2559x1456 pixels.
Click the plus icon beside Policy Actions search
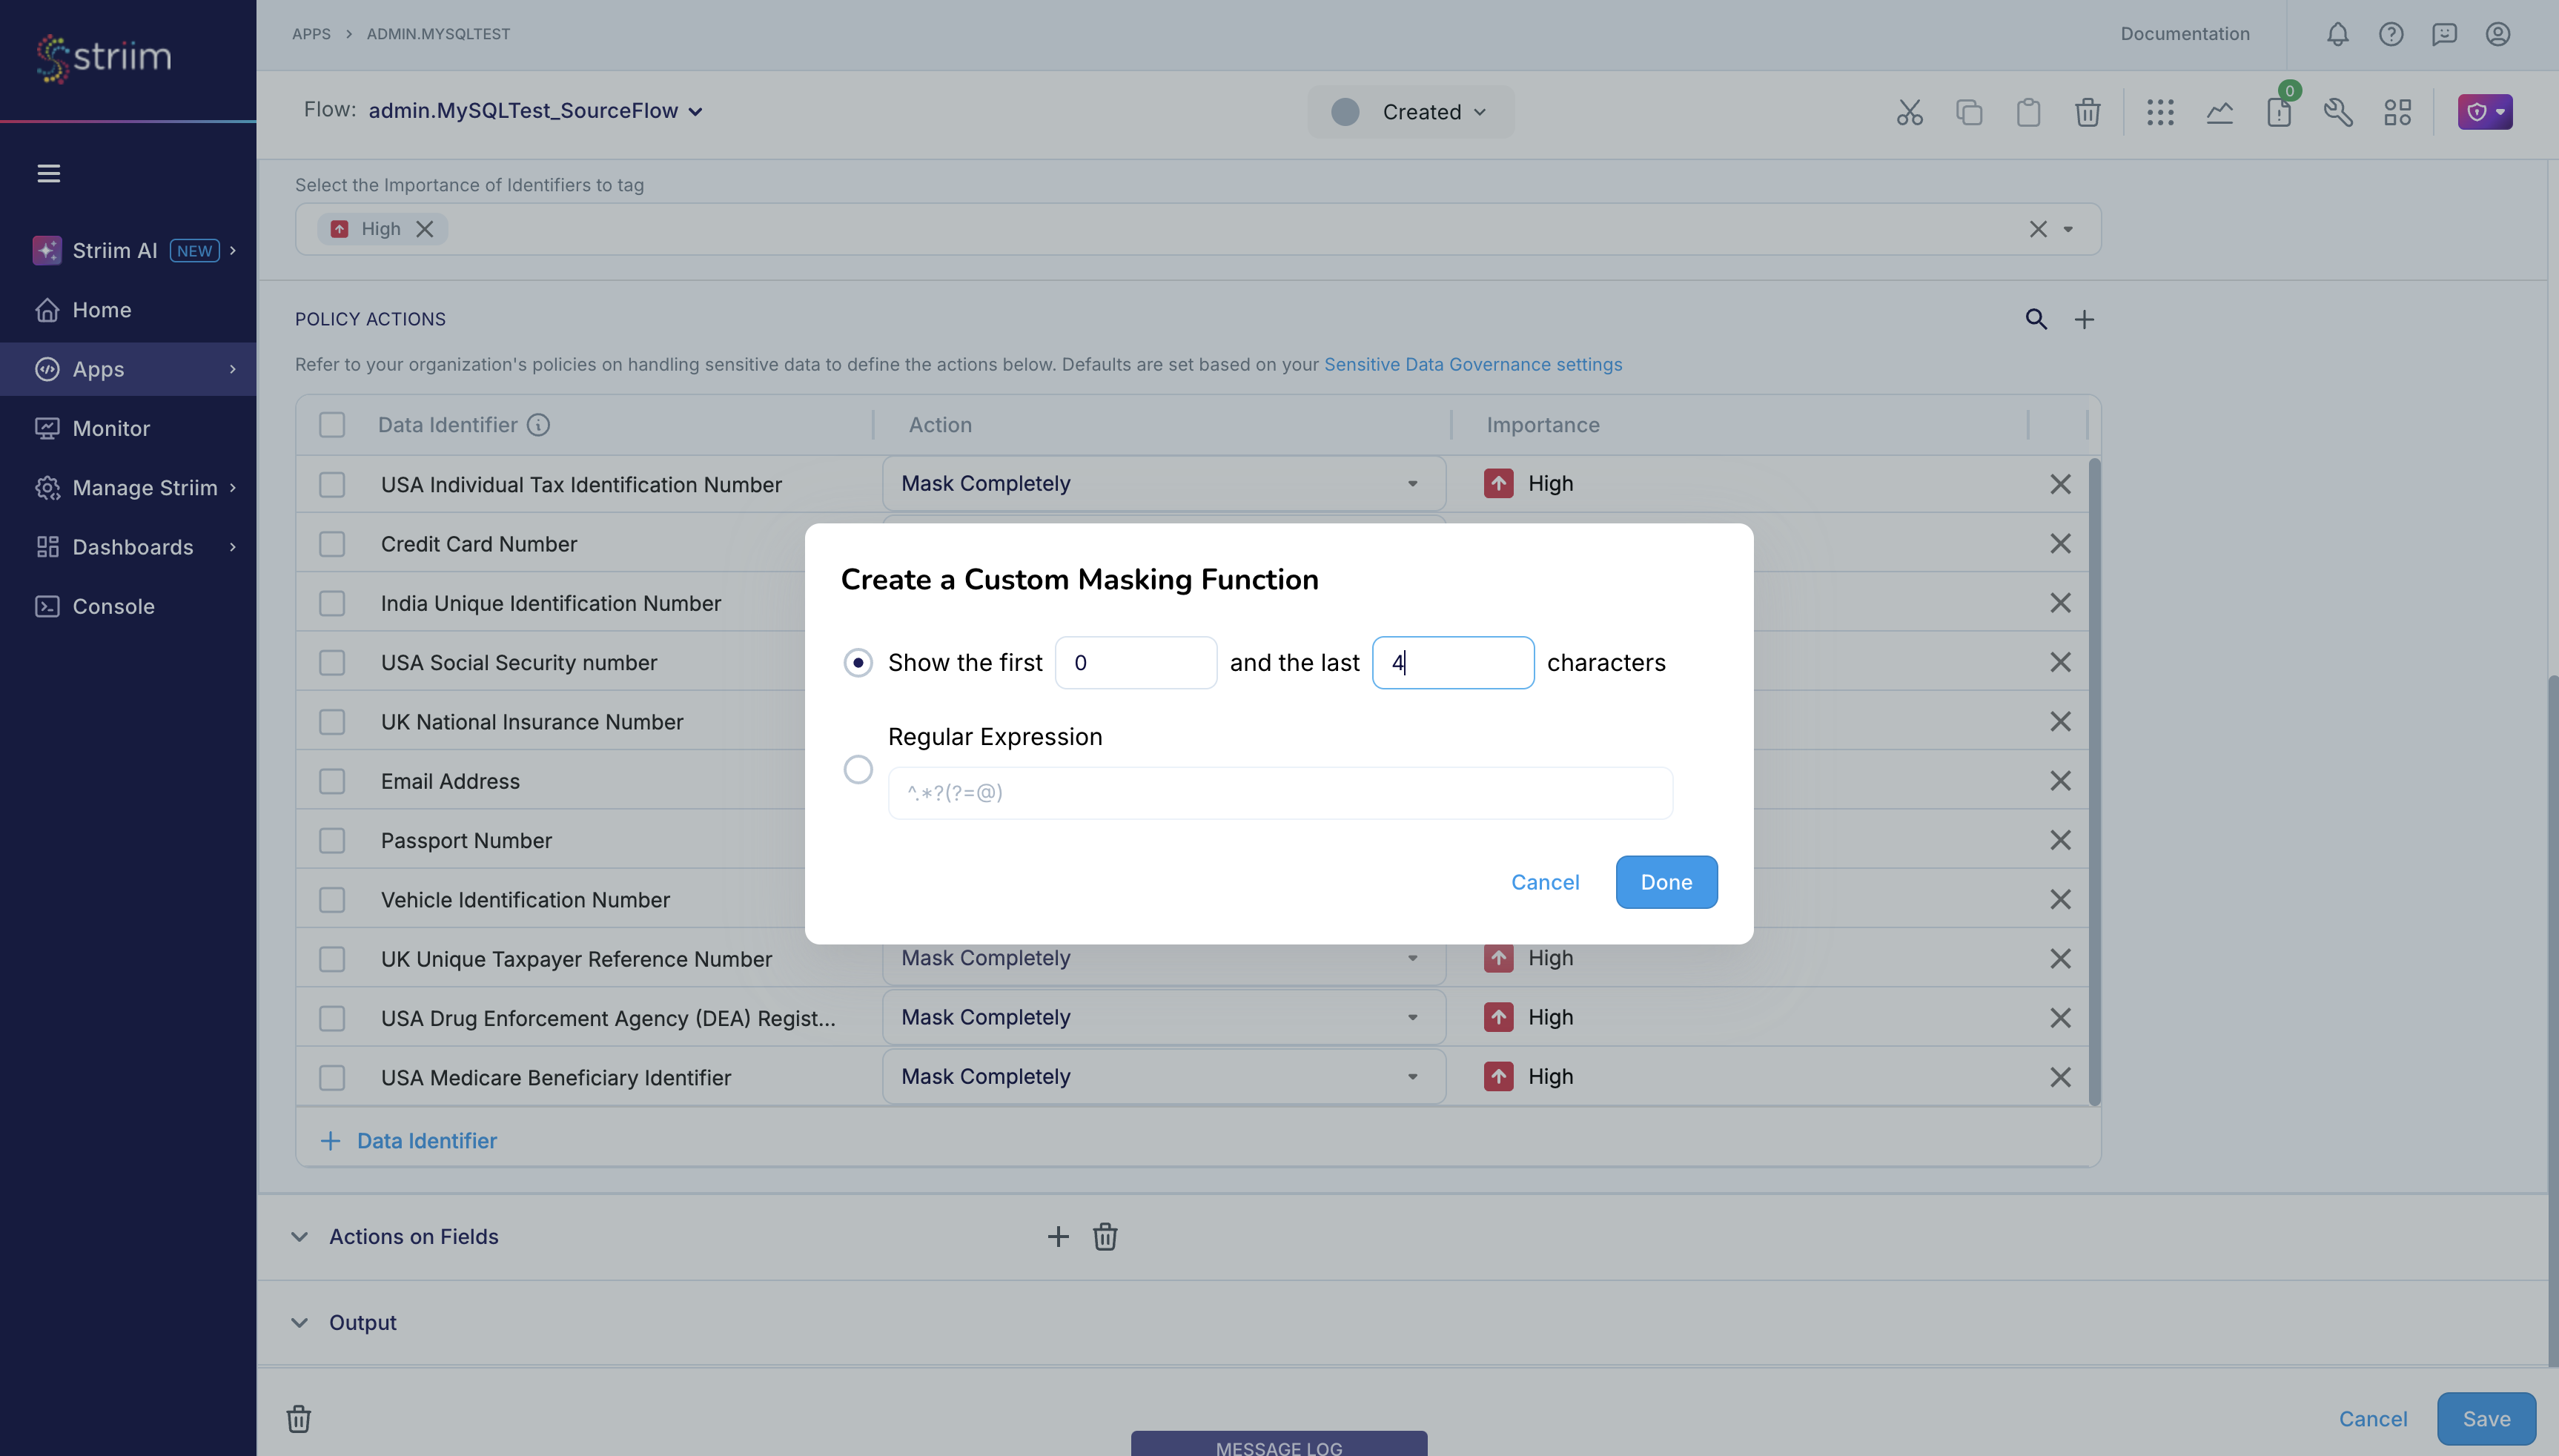[x=2084, y=319]
